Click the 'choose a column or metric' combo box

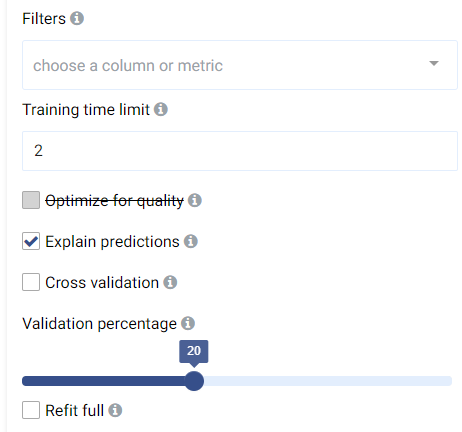tap(240, 65)
